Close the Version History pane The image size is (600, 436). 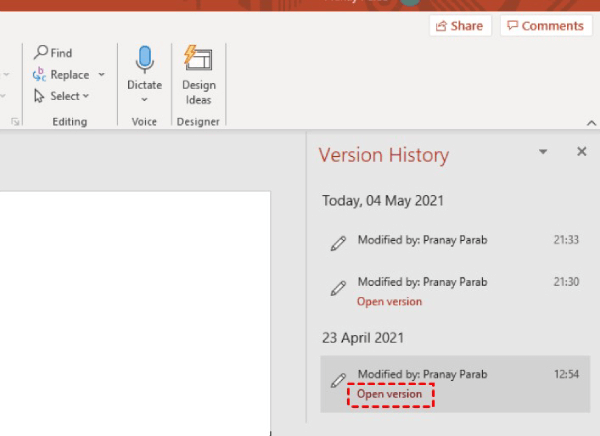pos(582,152)
